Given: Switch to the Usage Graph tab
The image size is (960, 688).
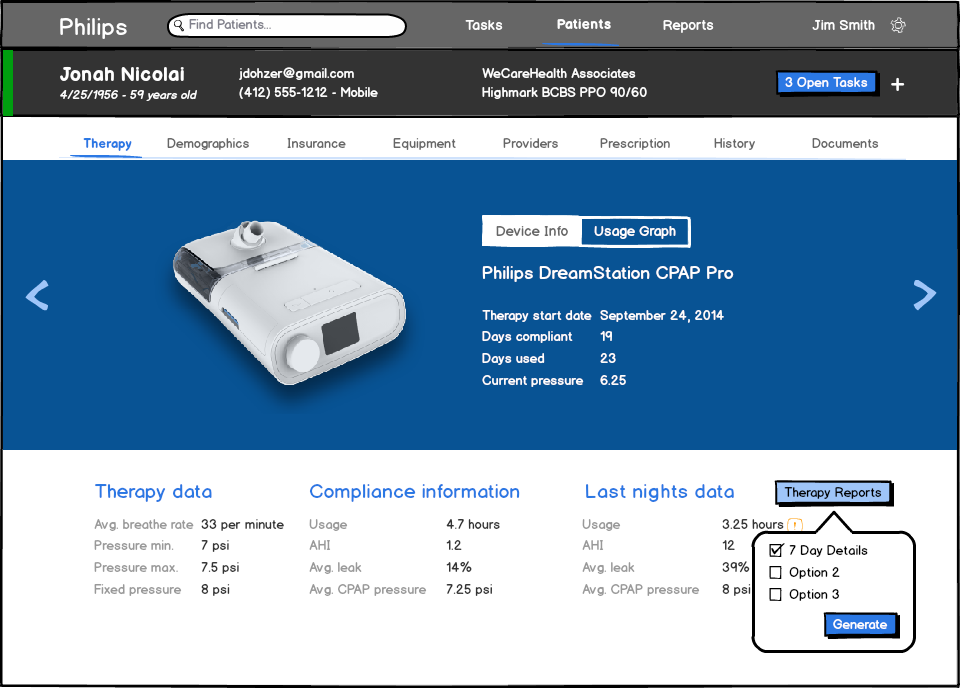Looking at the screenshot, I should (634, 231).
